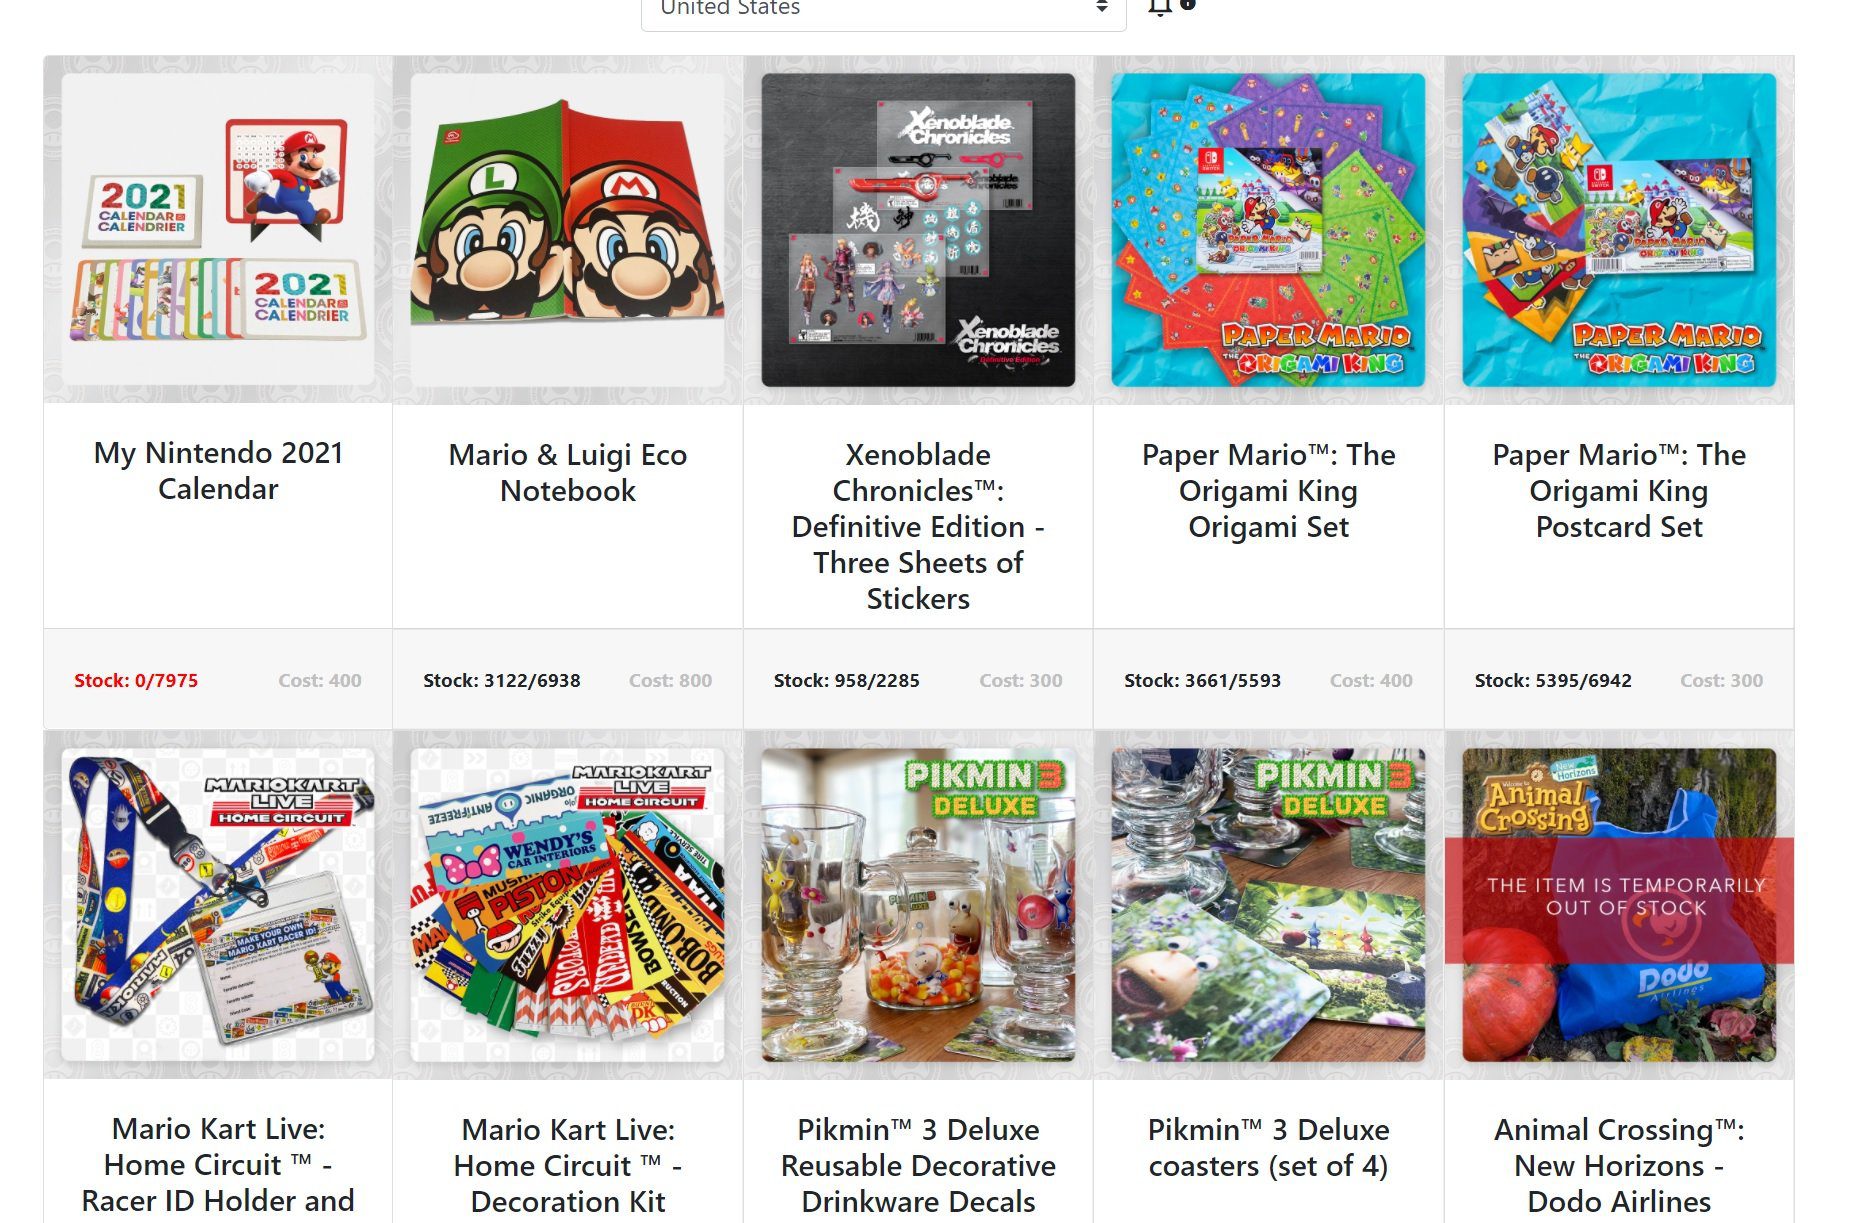Click the Pikmin 3 Deluxe coasters title

point(1268,1148)
